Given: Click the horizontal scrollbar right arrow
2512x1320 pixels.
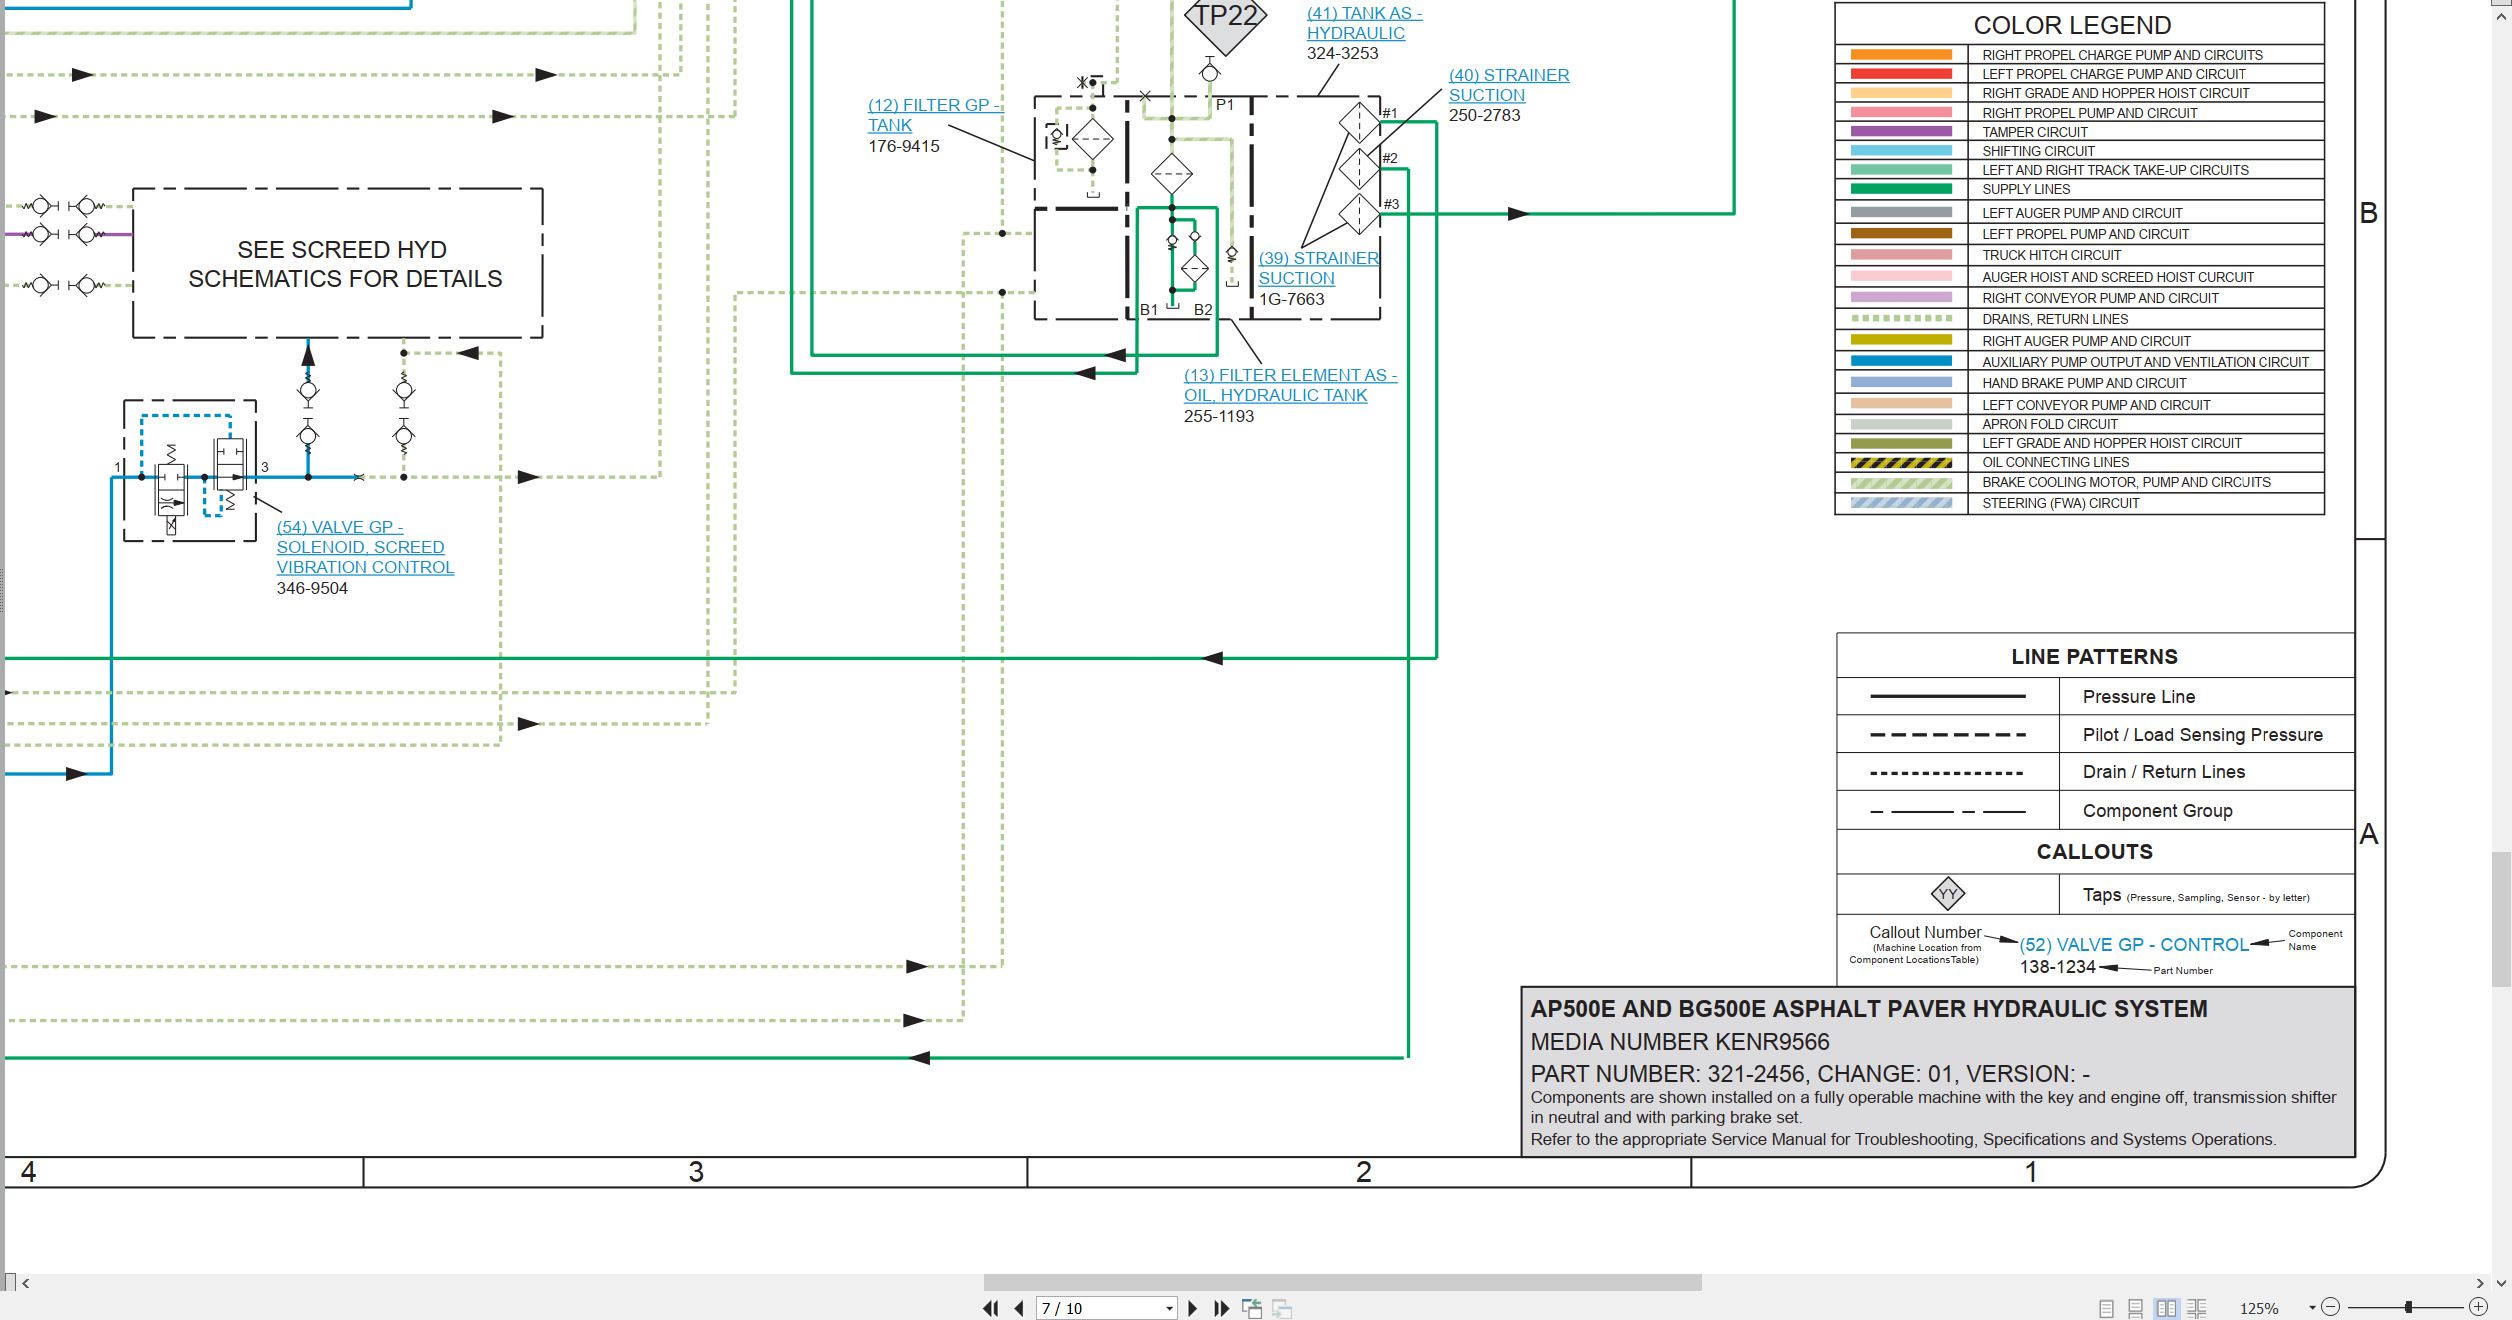Looking at the screenshot, I should (2480, 1283).
